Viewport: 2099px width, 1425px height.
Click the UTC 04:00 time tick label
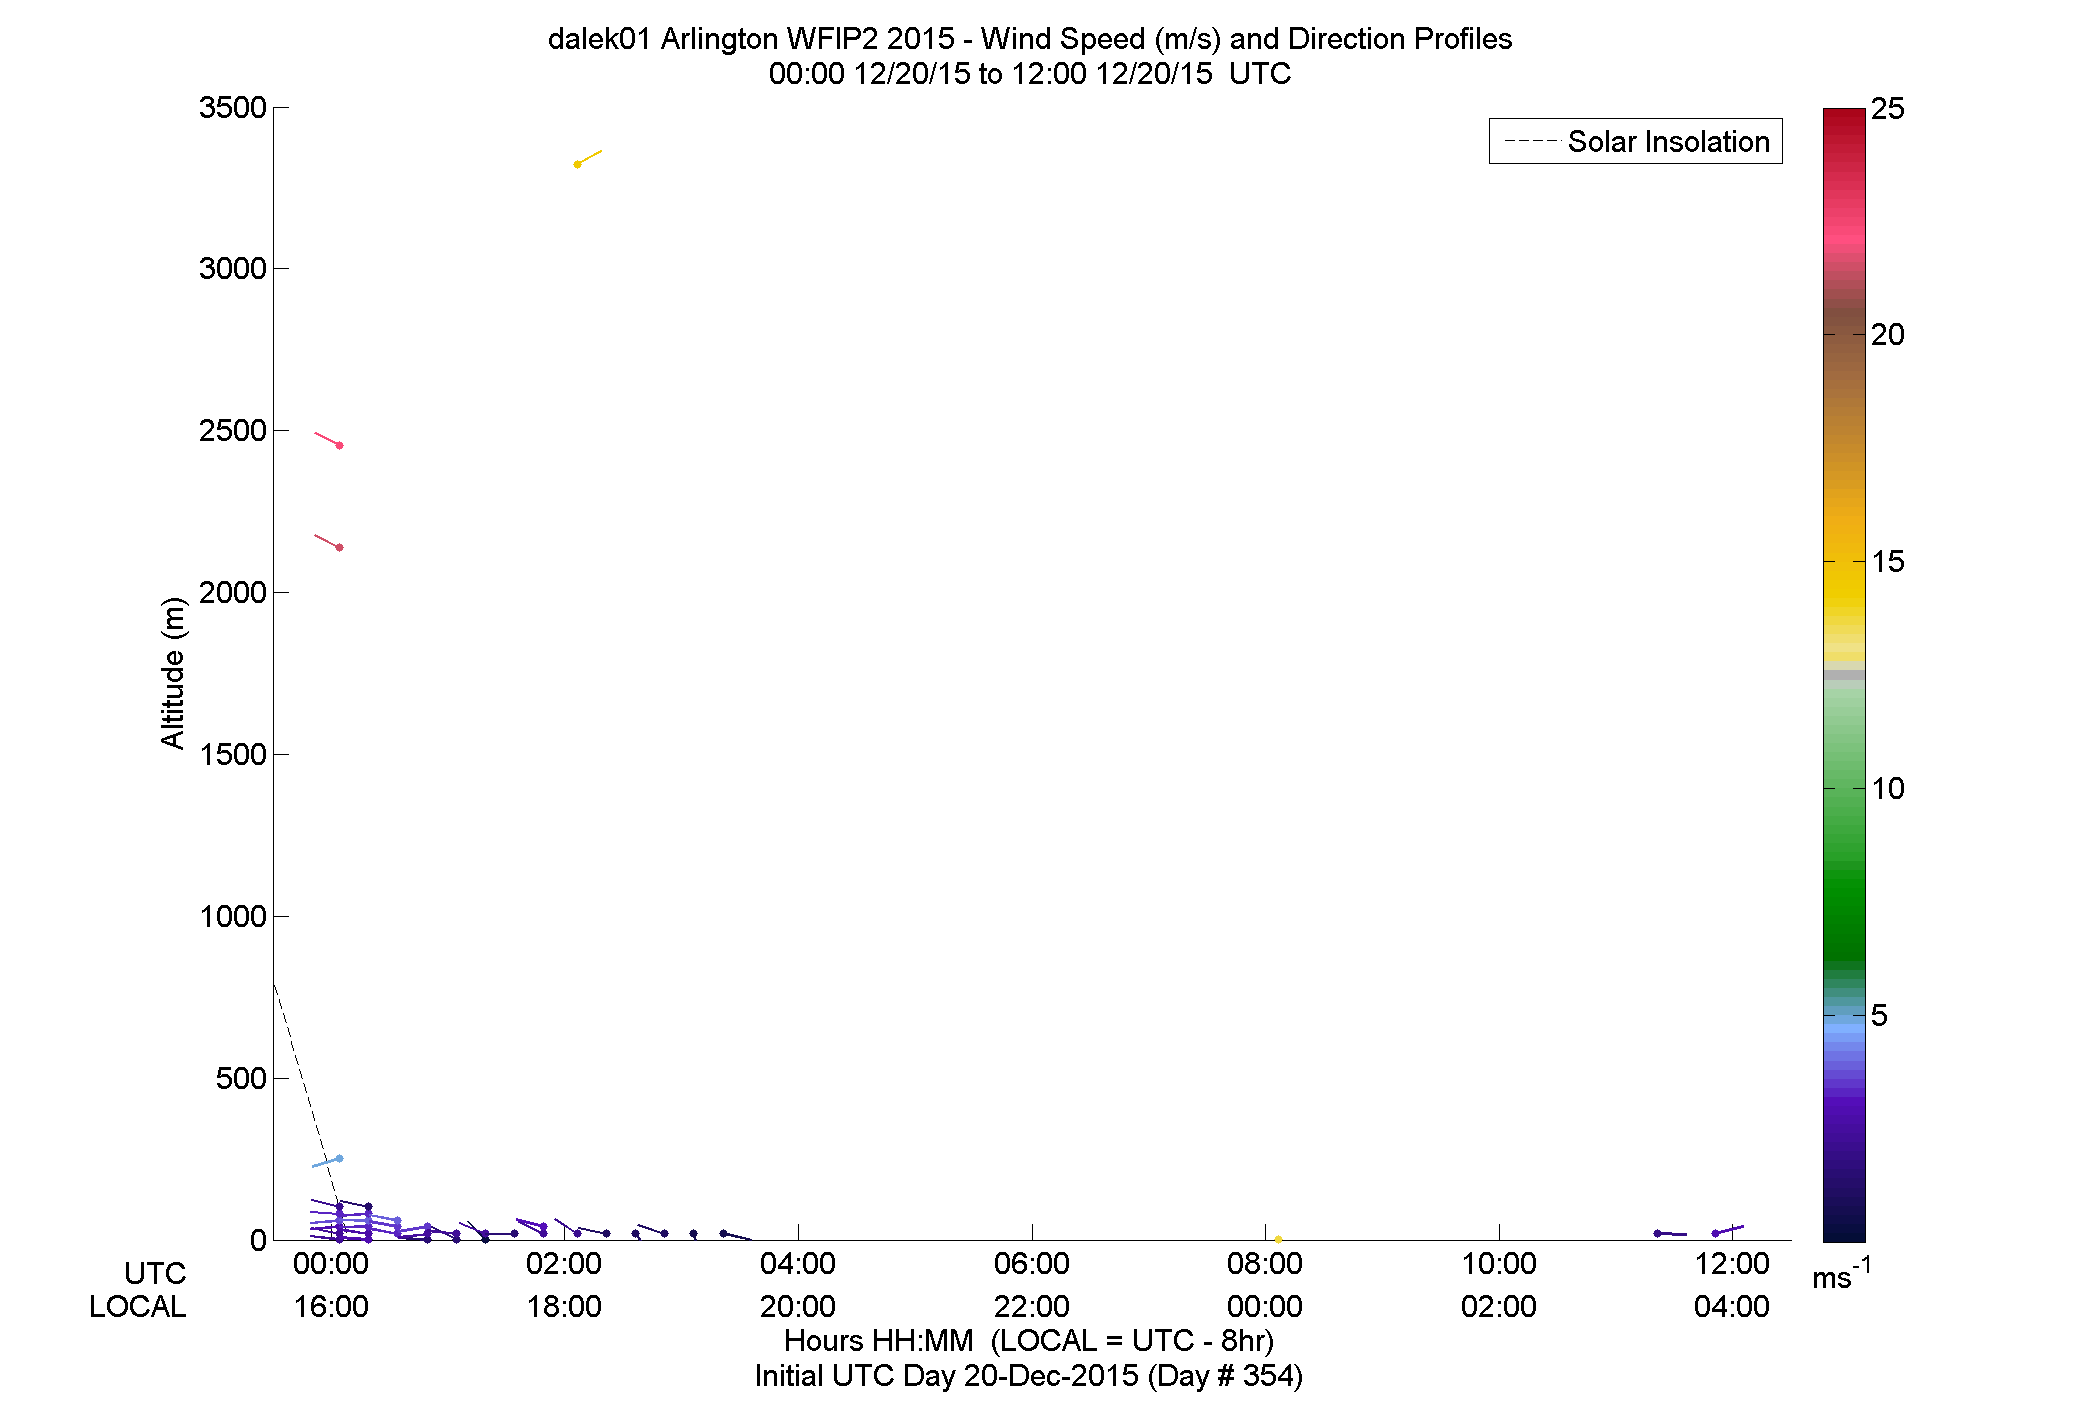pyautogui.click(x=798, y=1264)
